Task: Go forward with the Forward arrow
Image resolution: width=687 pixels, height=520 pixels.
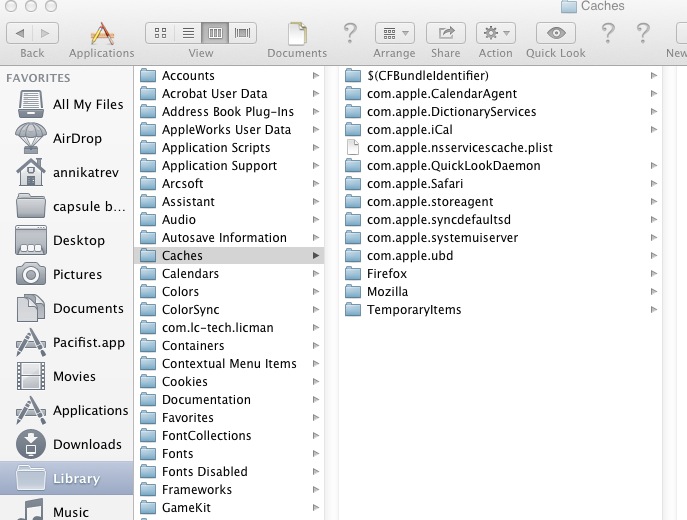Action: [45, 33]
